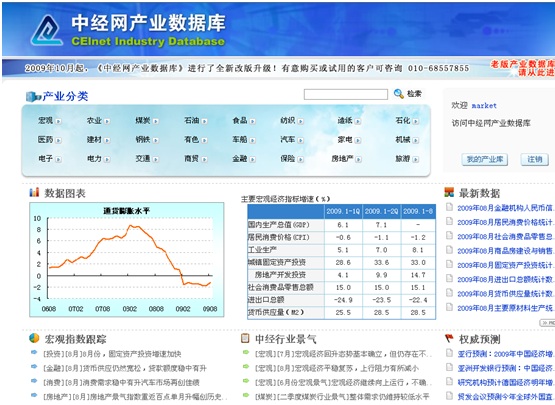The width and height of the screenshot is (555, 405).
Task: Expand the 金融 category arrow
Action: point(252,159)
